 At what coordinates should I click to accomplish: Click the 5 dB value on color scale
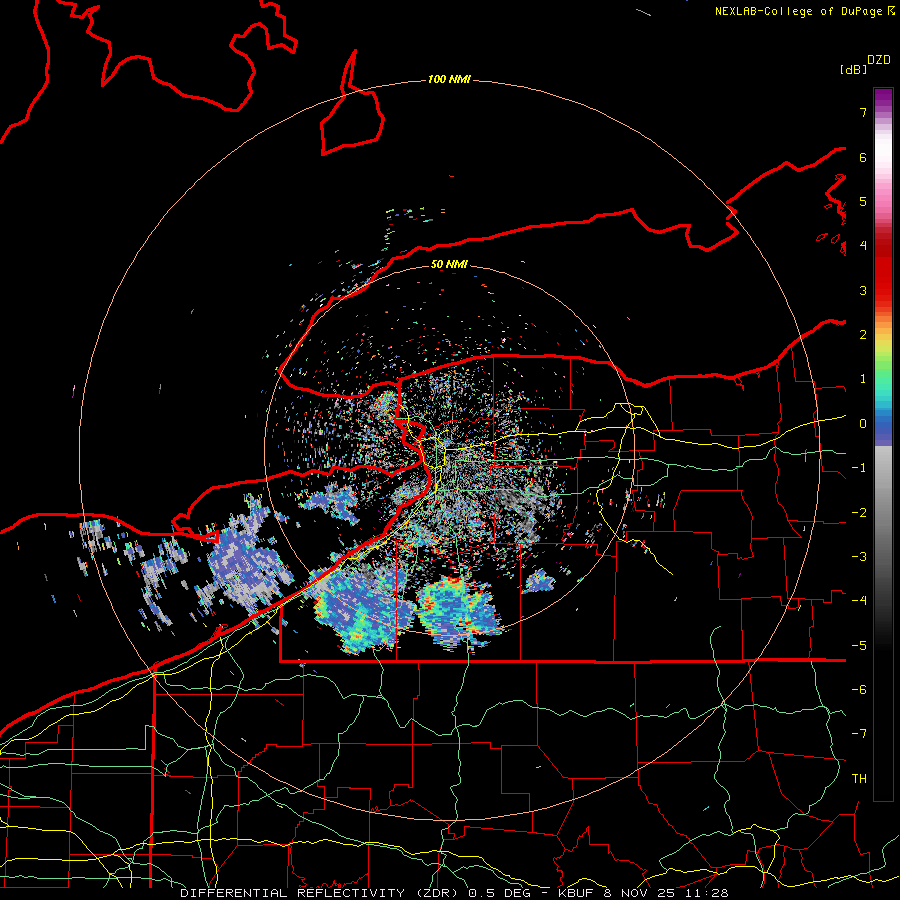click(x=863, y=201)
